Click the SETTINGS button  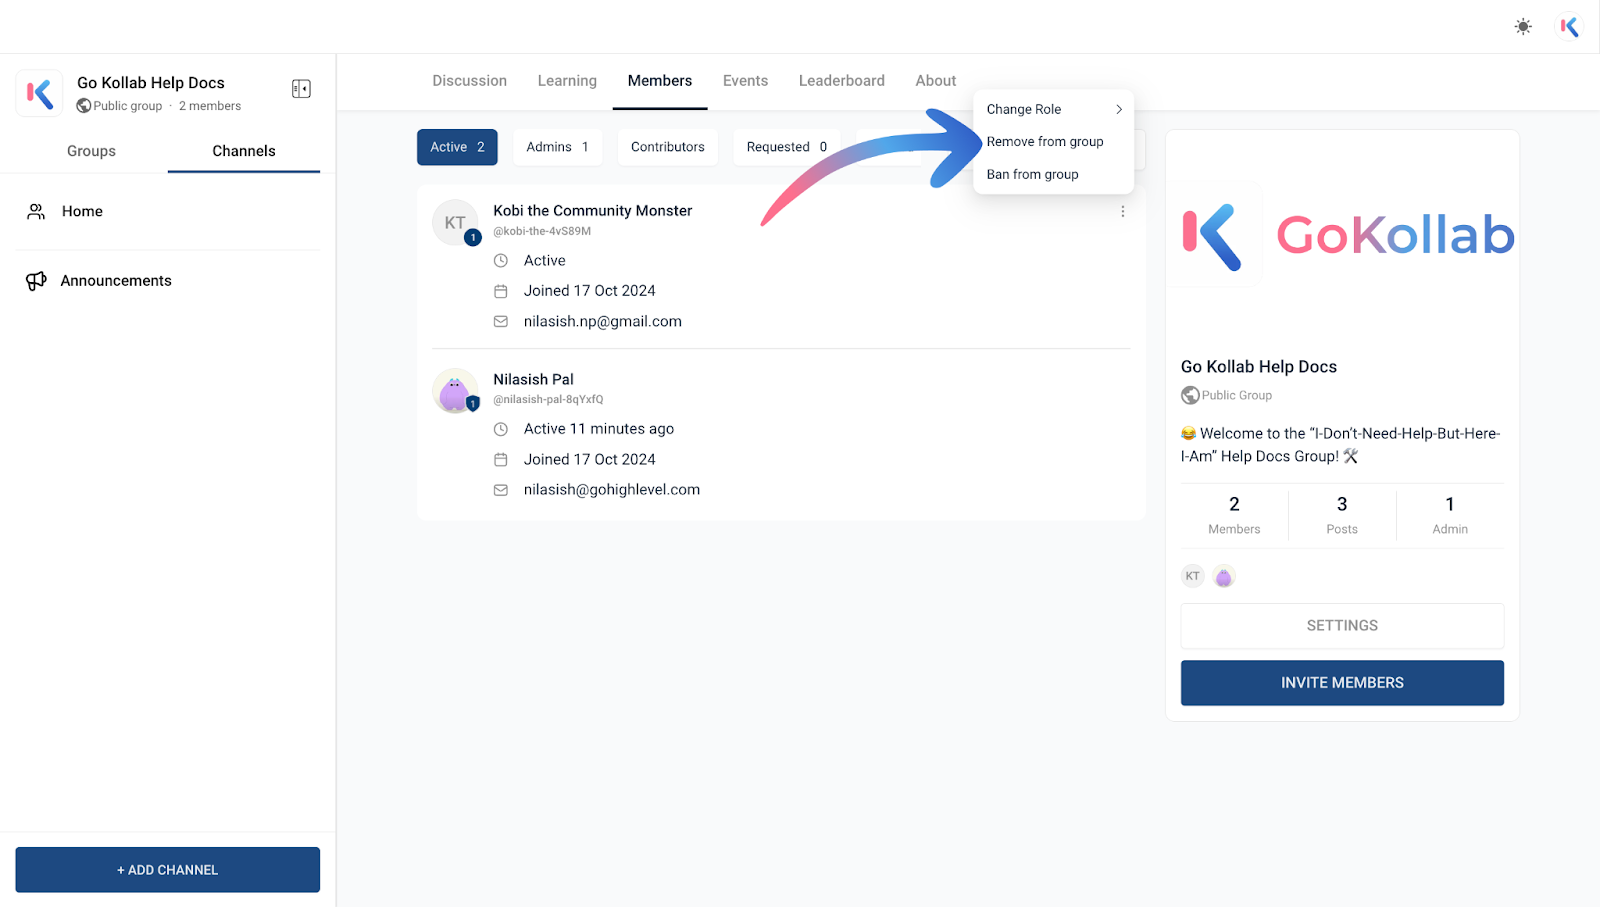point(1342,626)
